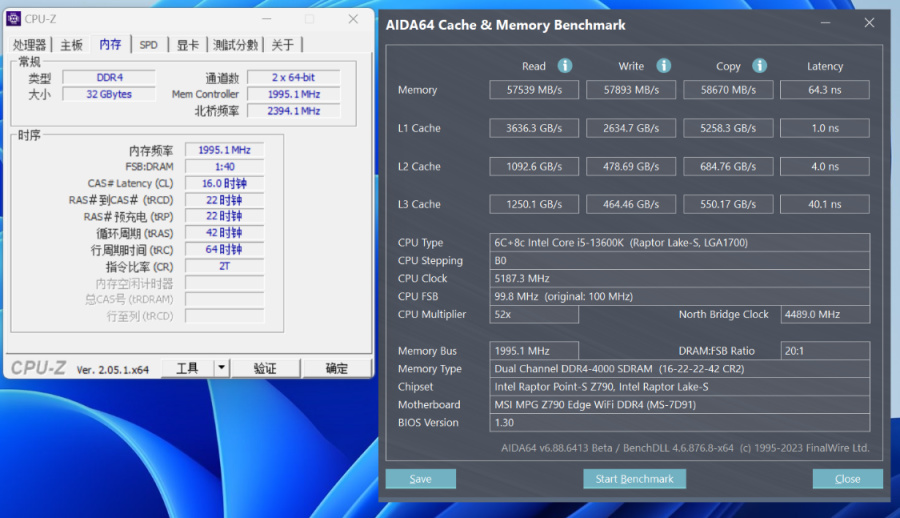The width and height of the screenshot is (900, 518).
Task: Click the L3 Cache latency 40.1 ns
Action: coord(825,204)
